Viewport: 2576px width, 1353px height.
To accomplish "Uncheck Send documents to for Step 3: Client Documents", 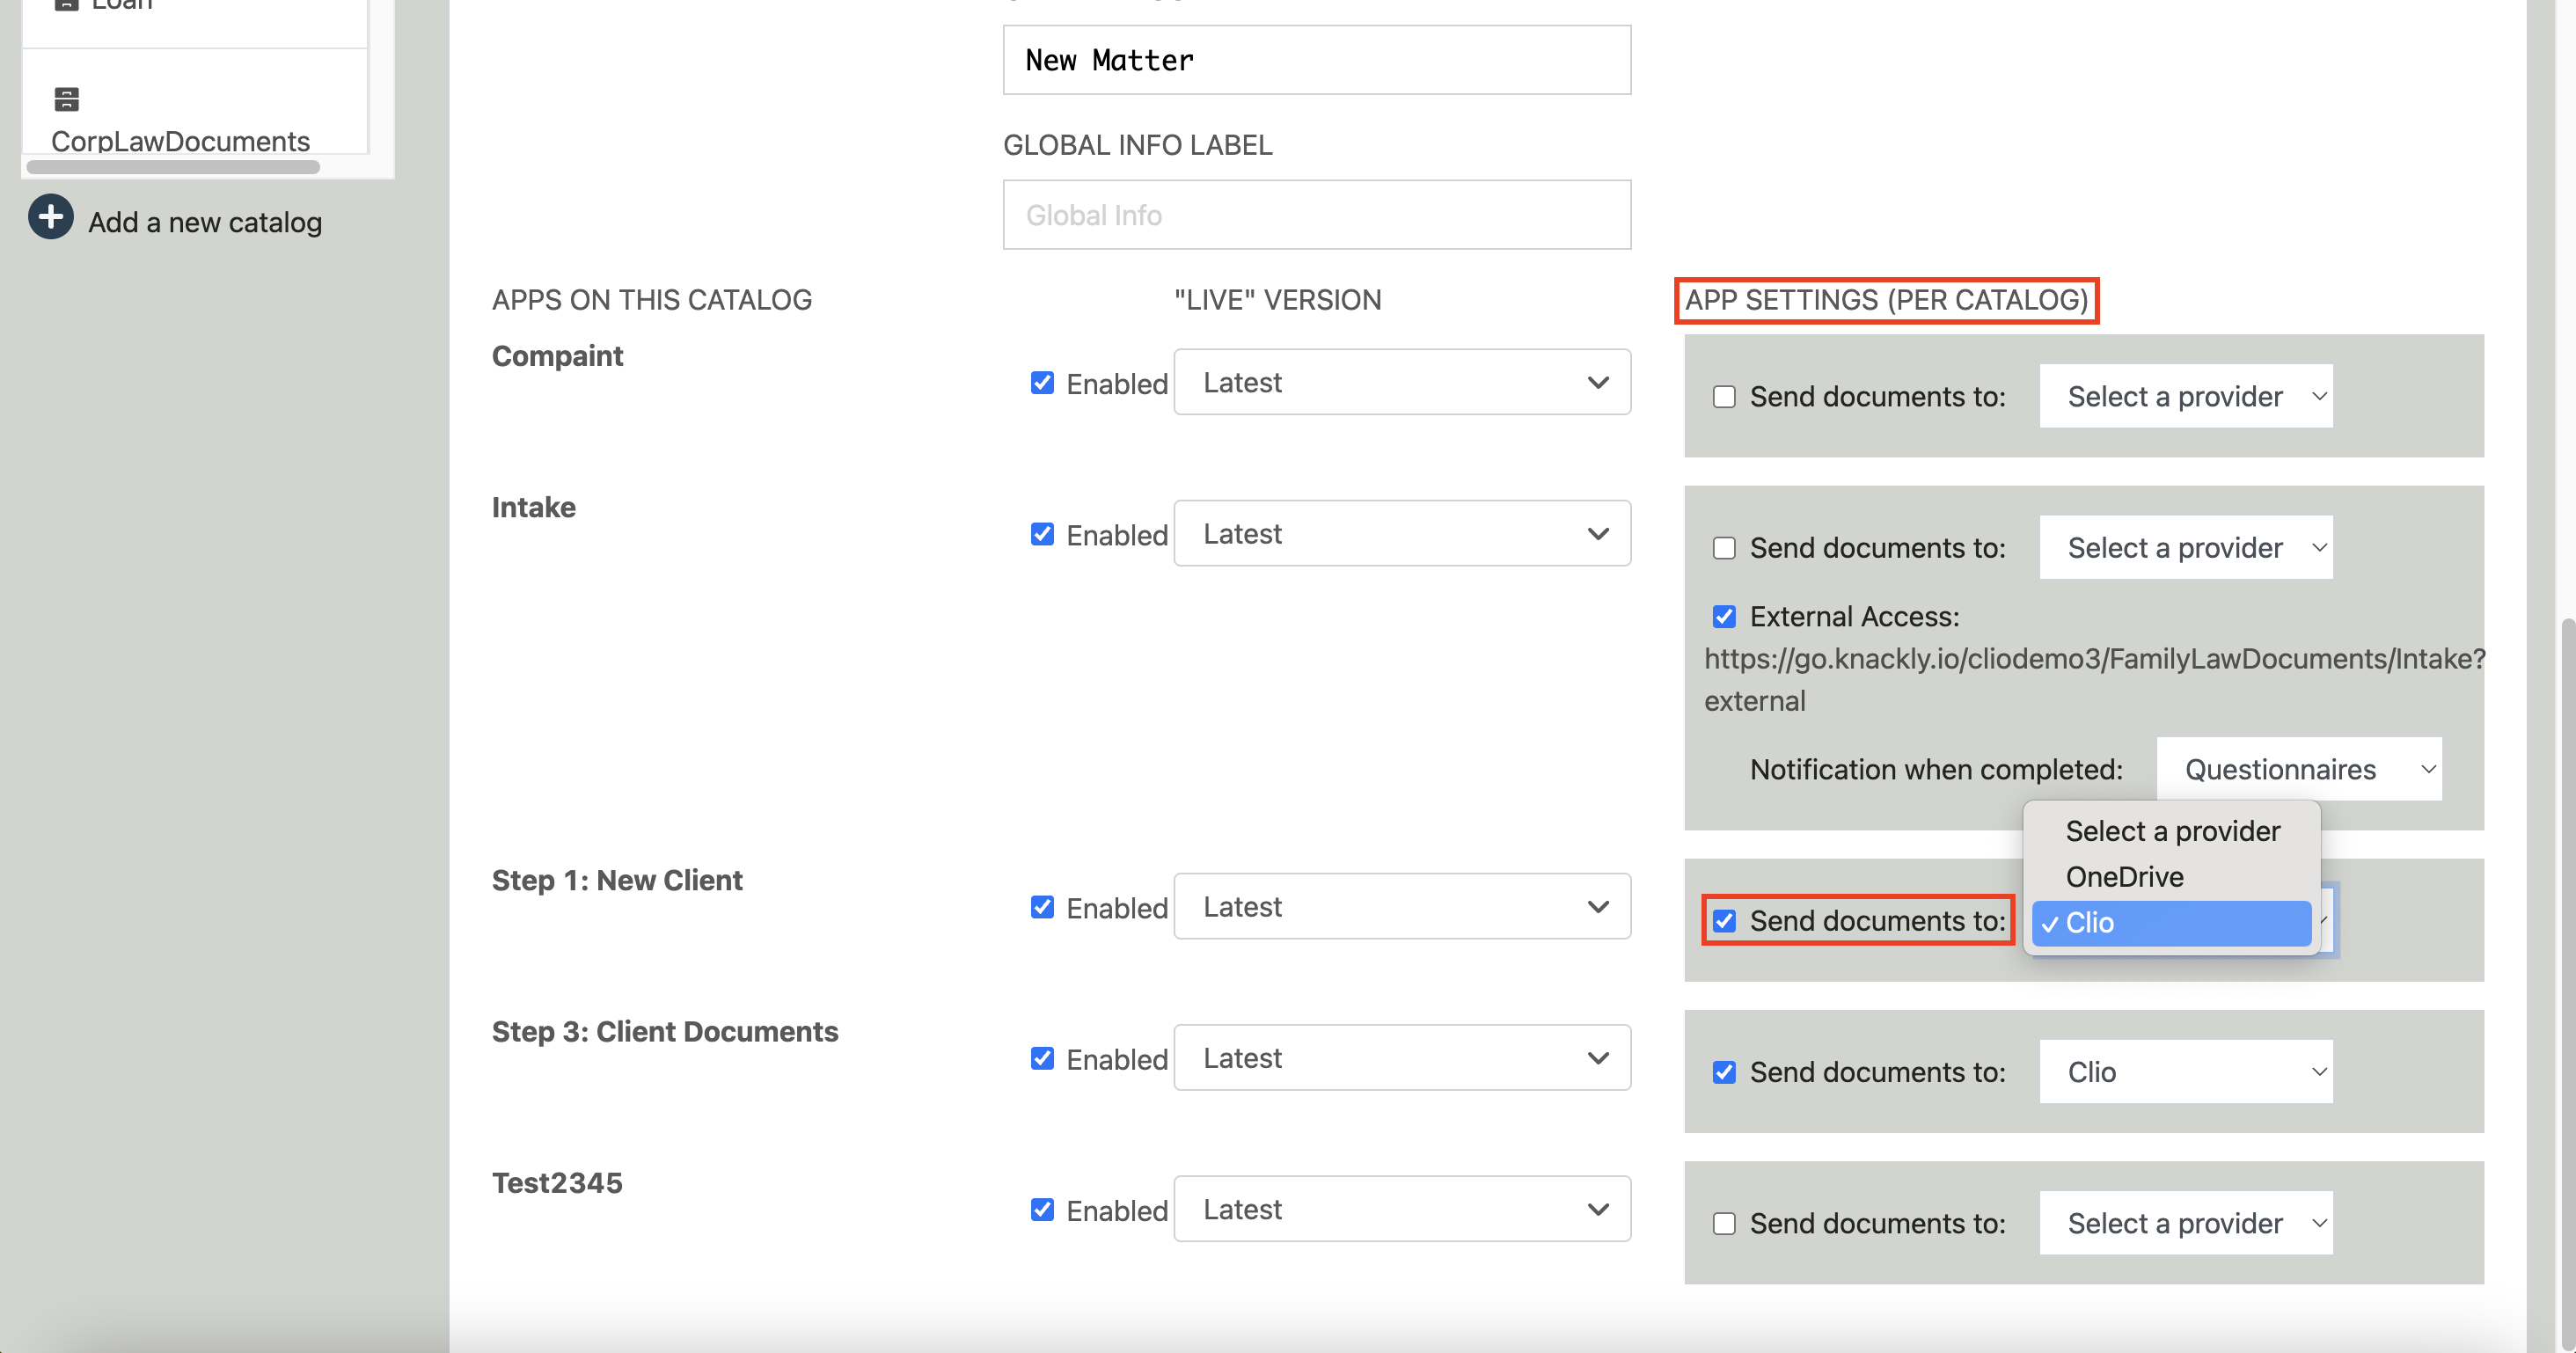I will pos(1724,1072).
